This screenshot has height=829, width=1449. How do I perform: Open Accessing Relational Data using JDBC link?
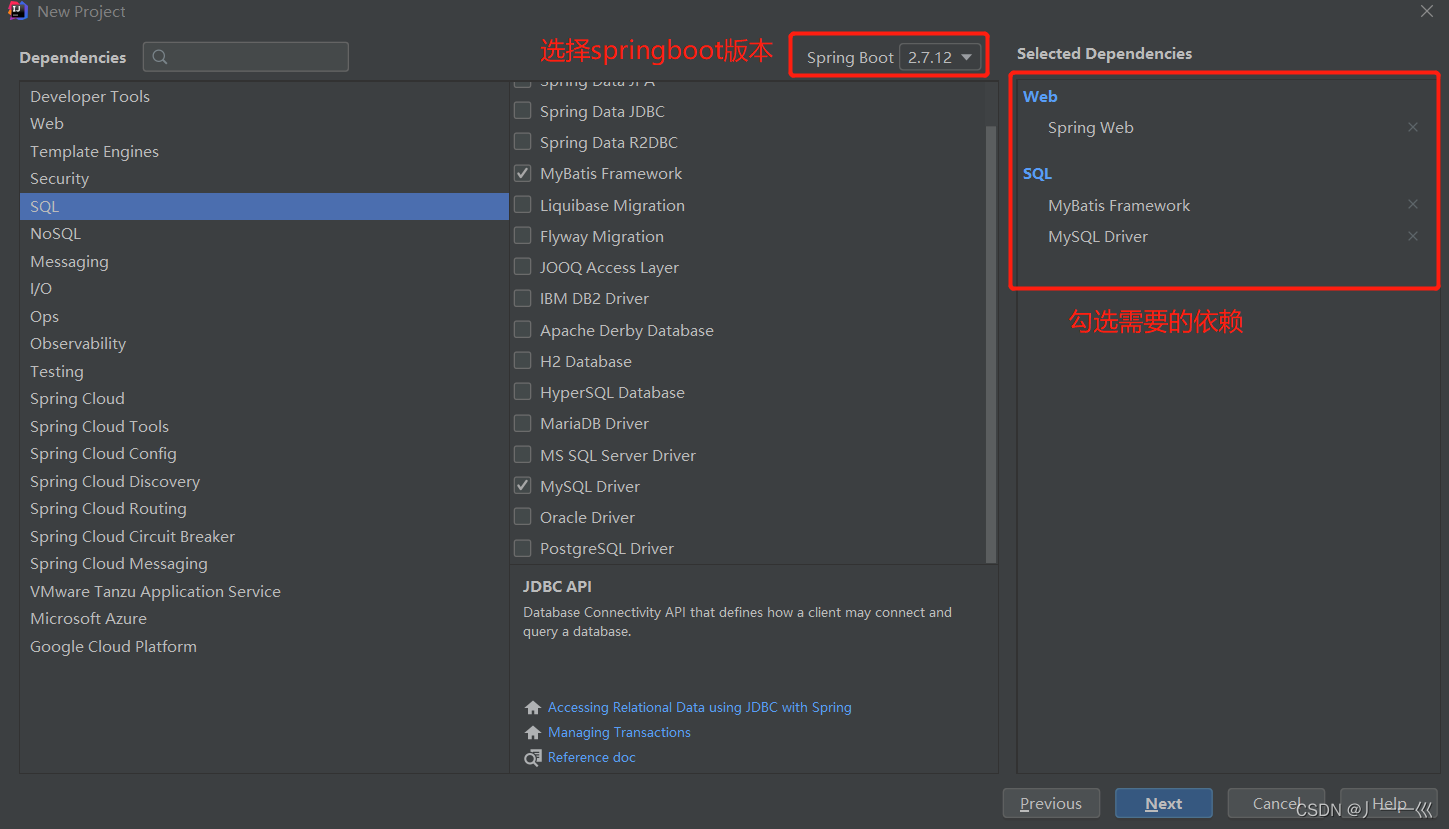point(700,708)
